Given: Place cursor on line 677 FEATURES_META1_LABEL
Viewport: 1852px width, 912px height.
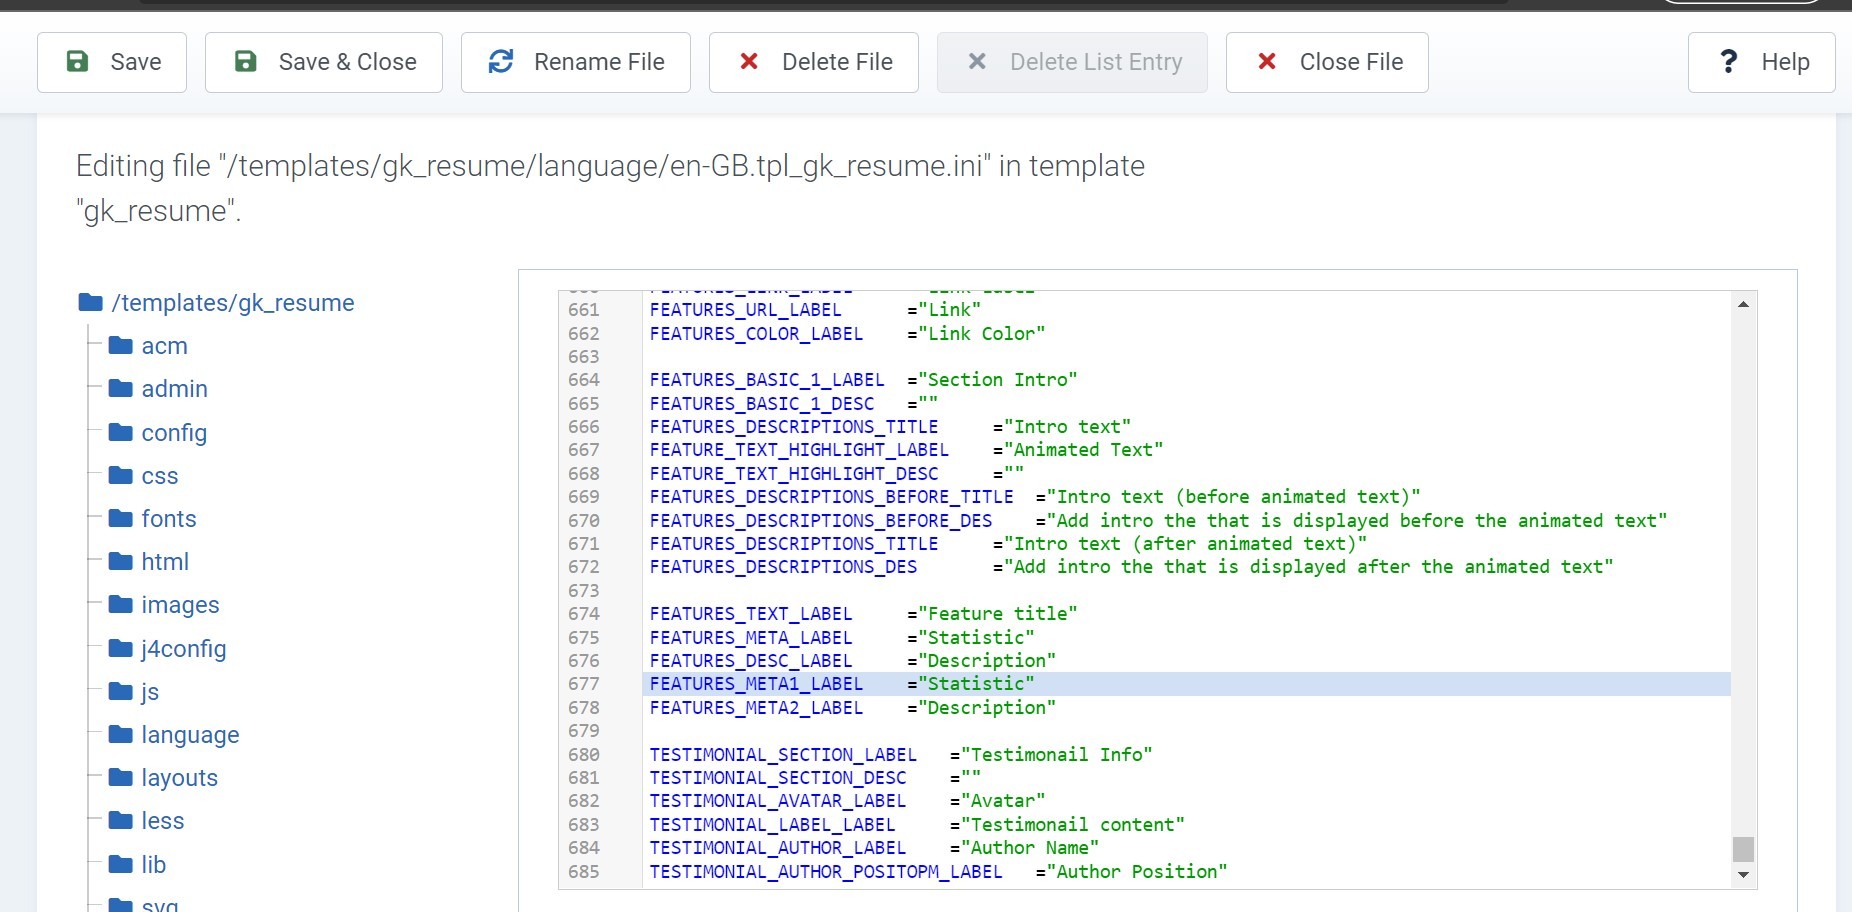Looking at the screenshot, I should [756, 684].
